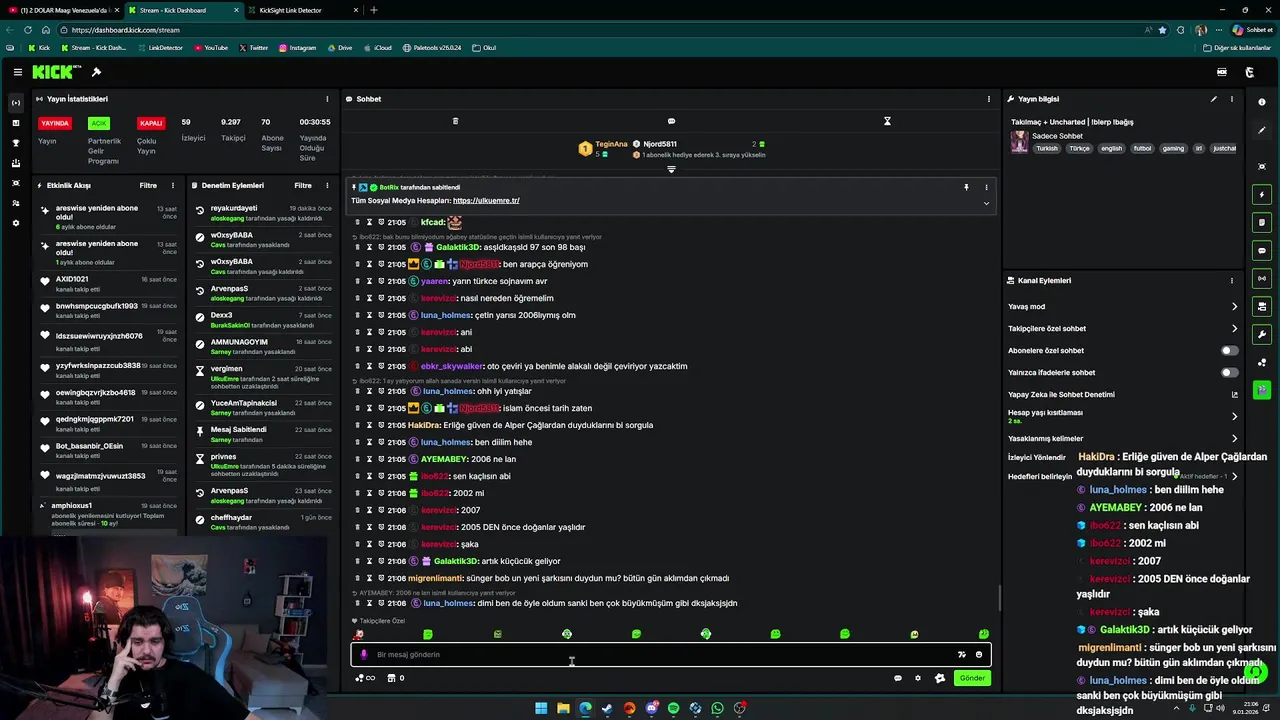Open the three-dot menu of Yayın İstatistikleri
This screenshot has height=720, width=1280.
click(x=327, y=99)
